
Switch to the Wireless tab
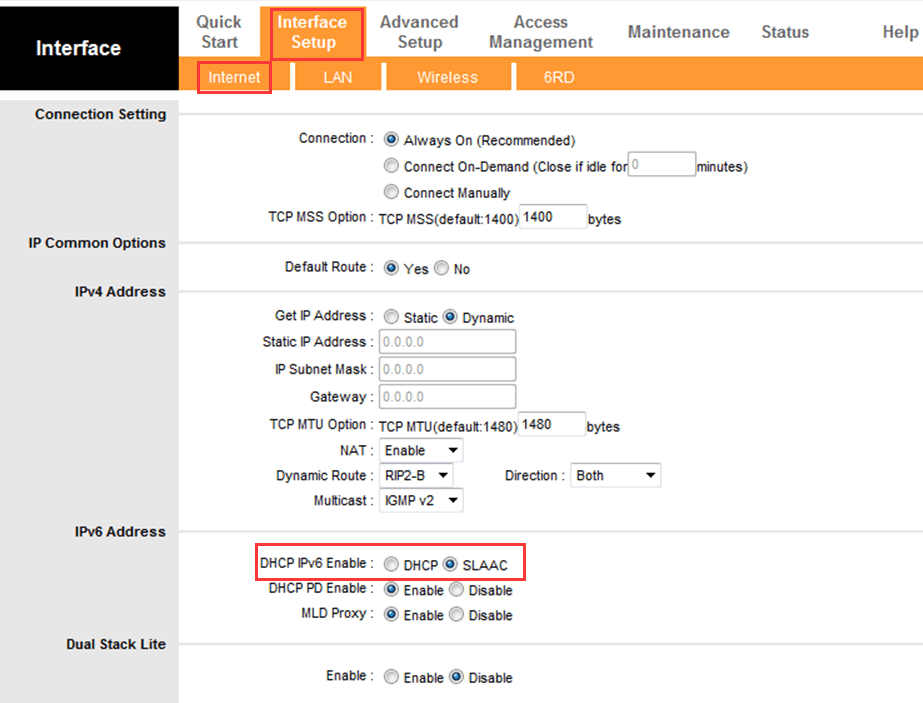point(446,77)
